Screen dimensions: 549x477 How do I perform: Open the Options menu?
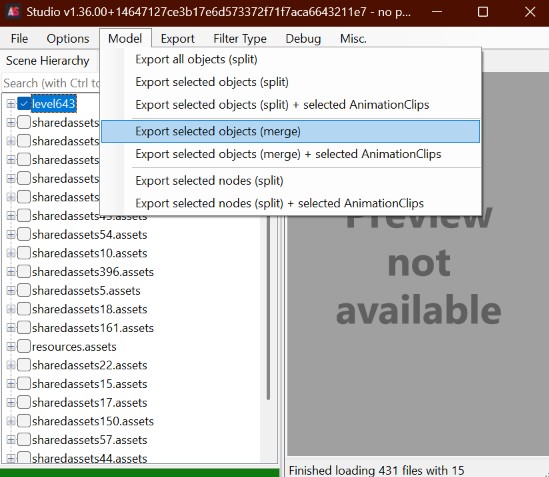(68, 39)
